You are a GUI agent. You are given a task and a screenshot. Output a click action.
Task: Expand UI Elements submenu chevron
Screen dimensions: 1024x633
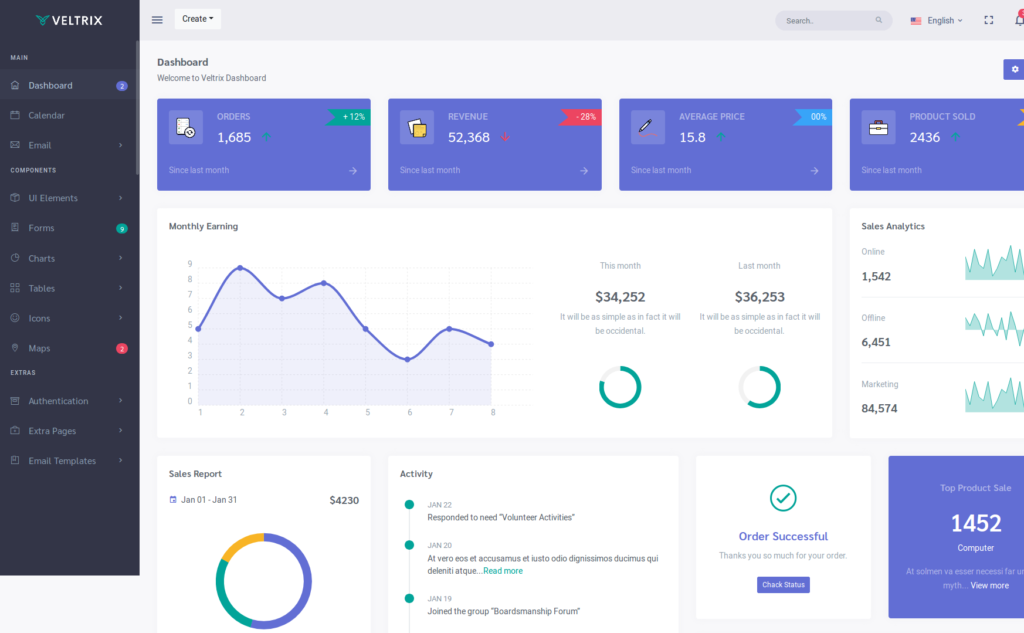pyautogui.click(x=120, y=198)
